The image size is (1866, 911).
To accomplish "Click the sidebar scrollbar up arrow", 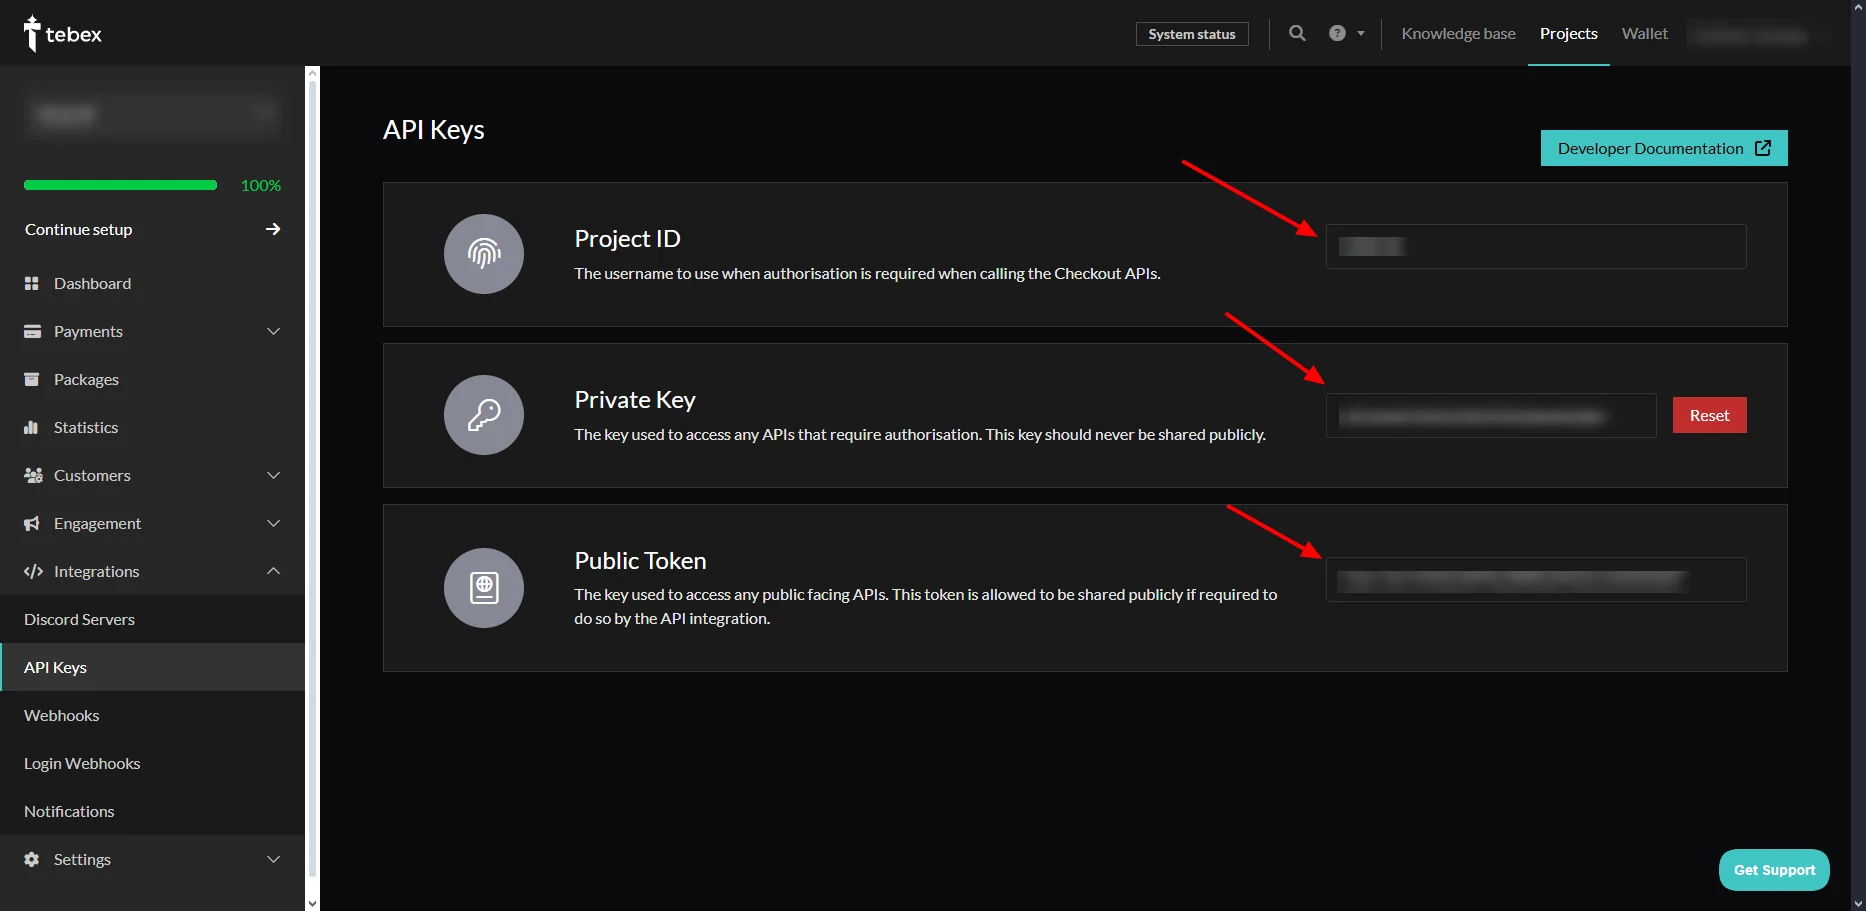I will click(312, 73).
